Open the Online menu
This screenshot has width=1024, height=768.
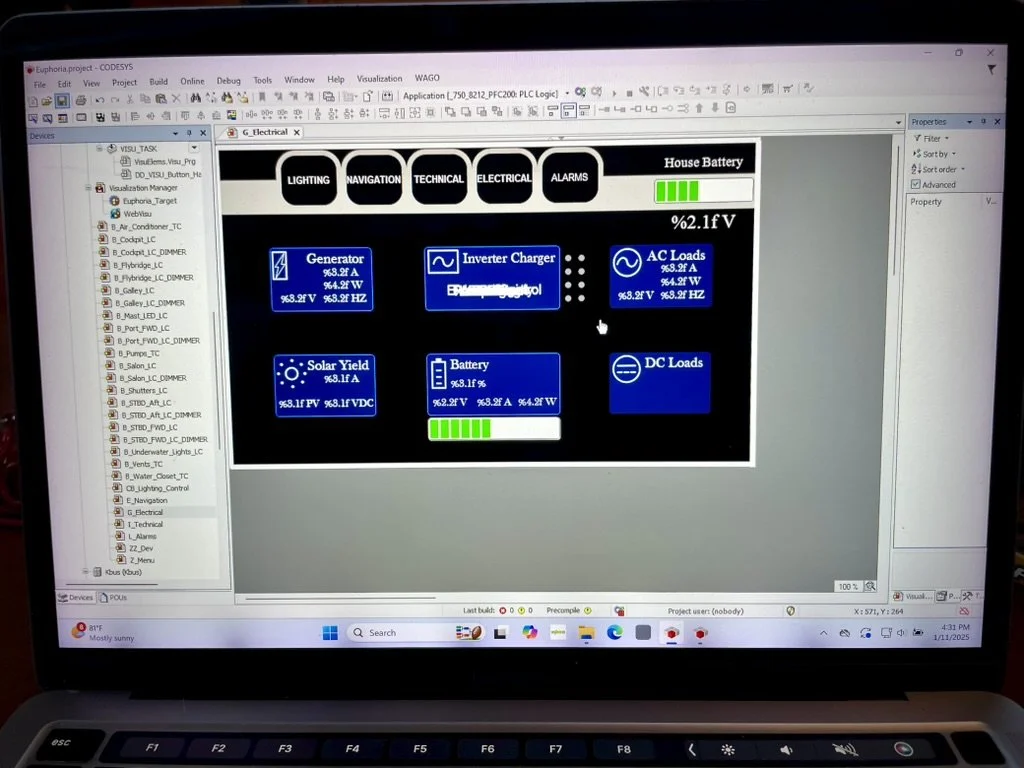pos(192,81)
